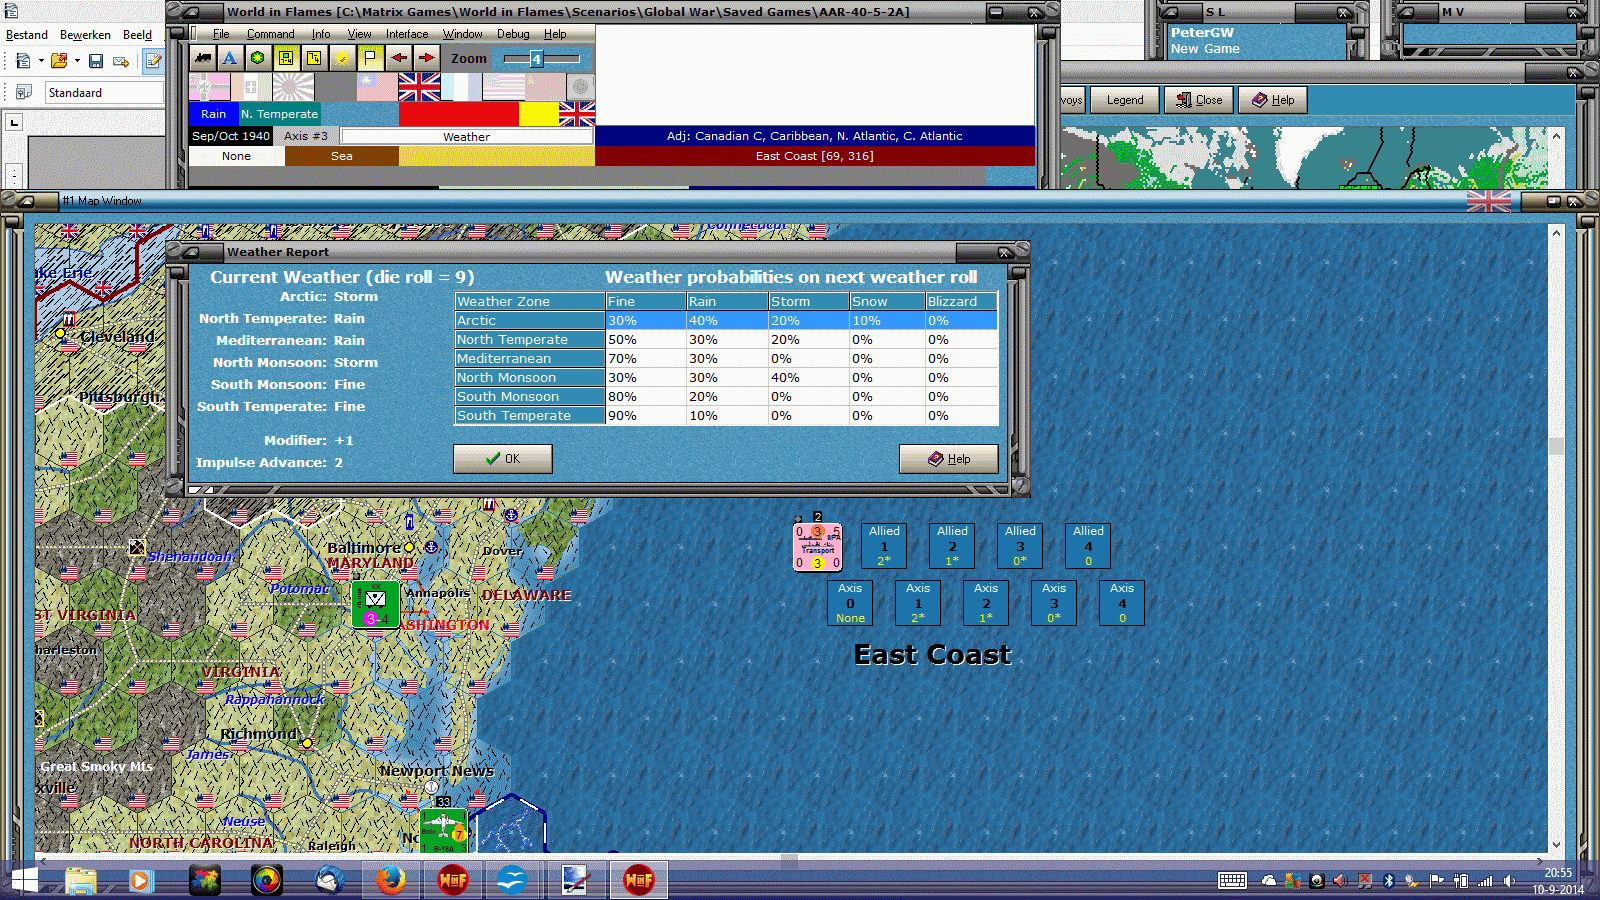Viewport: 1600px width, 900px height.
Task: Select the North Monsoon row in the table
Action: pos(726,378)
